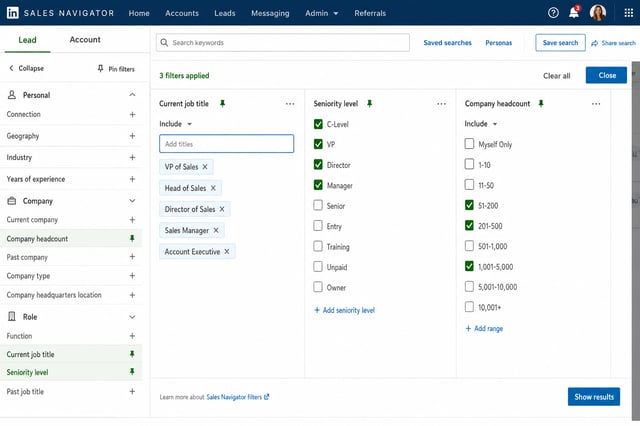Uncheck the Director seniority checkbox

(x=318, y=164)
